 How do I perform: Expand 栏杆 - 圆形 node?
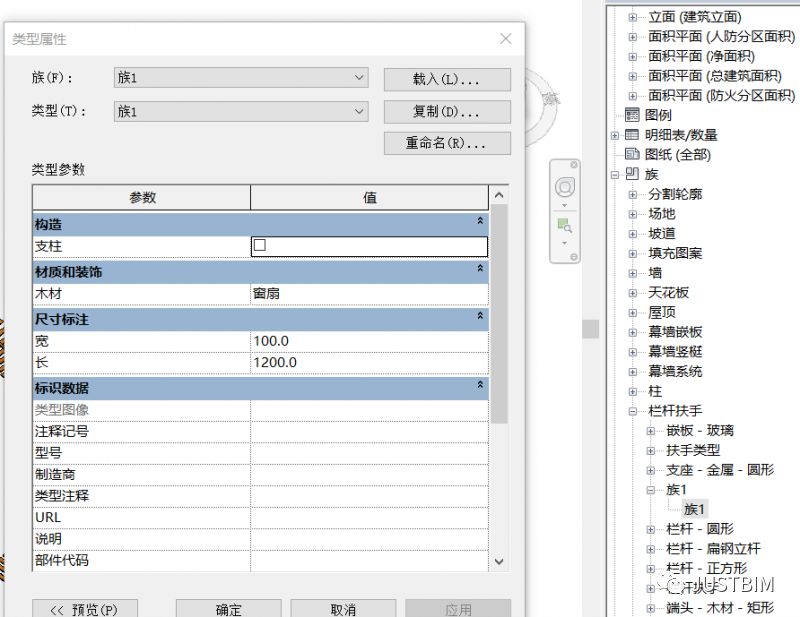pos(651,530)
